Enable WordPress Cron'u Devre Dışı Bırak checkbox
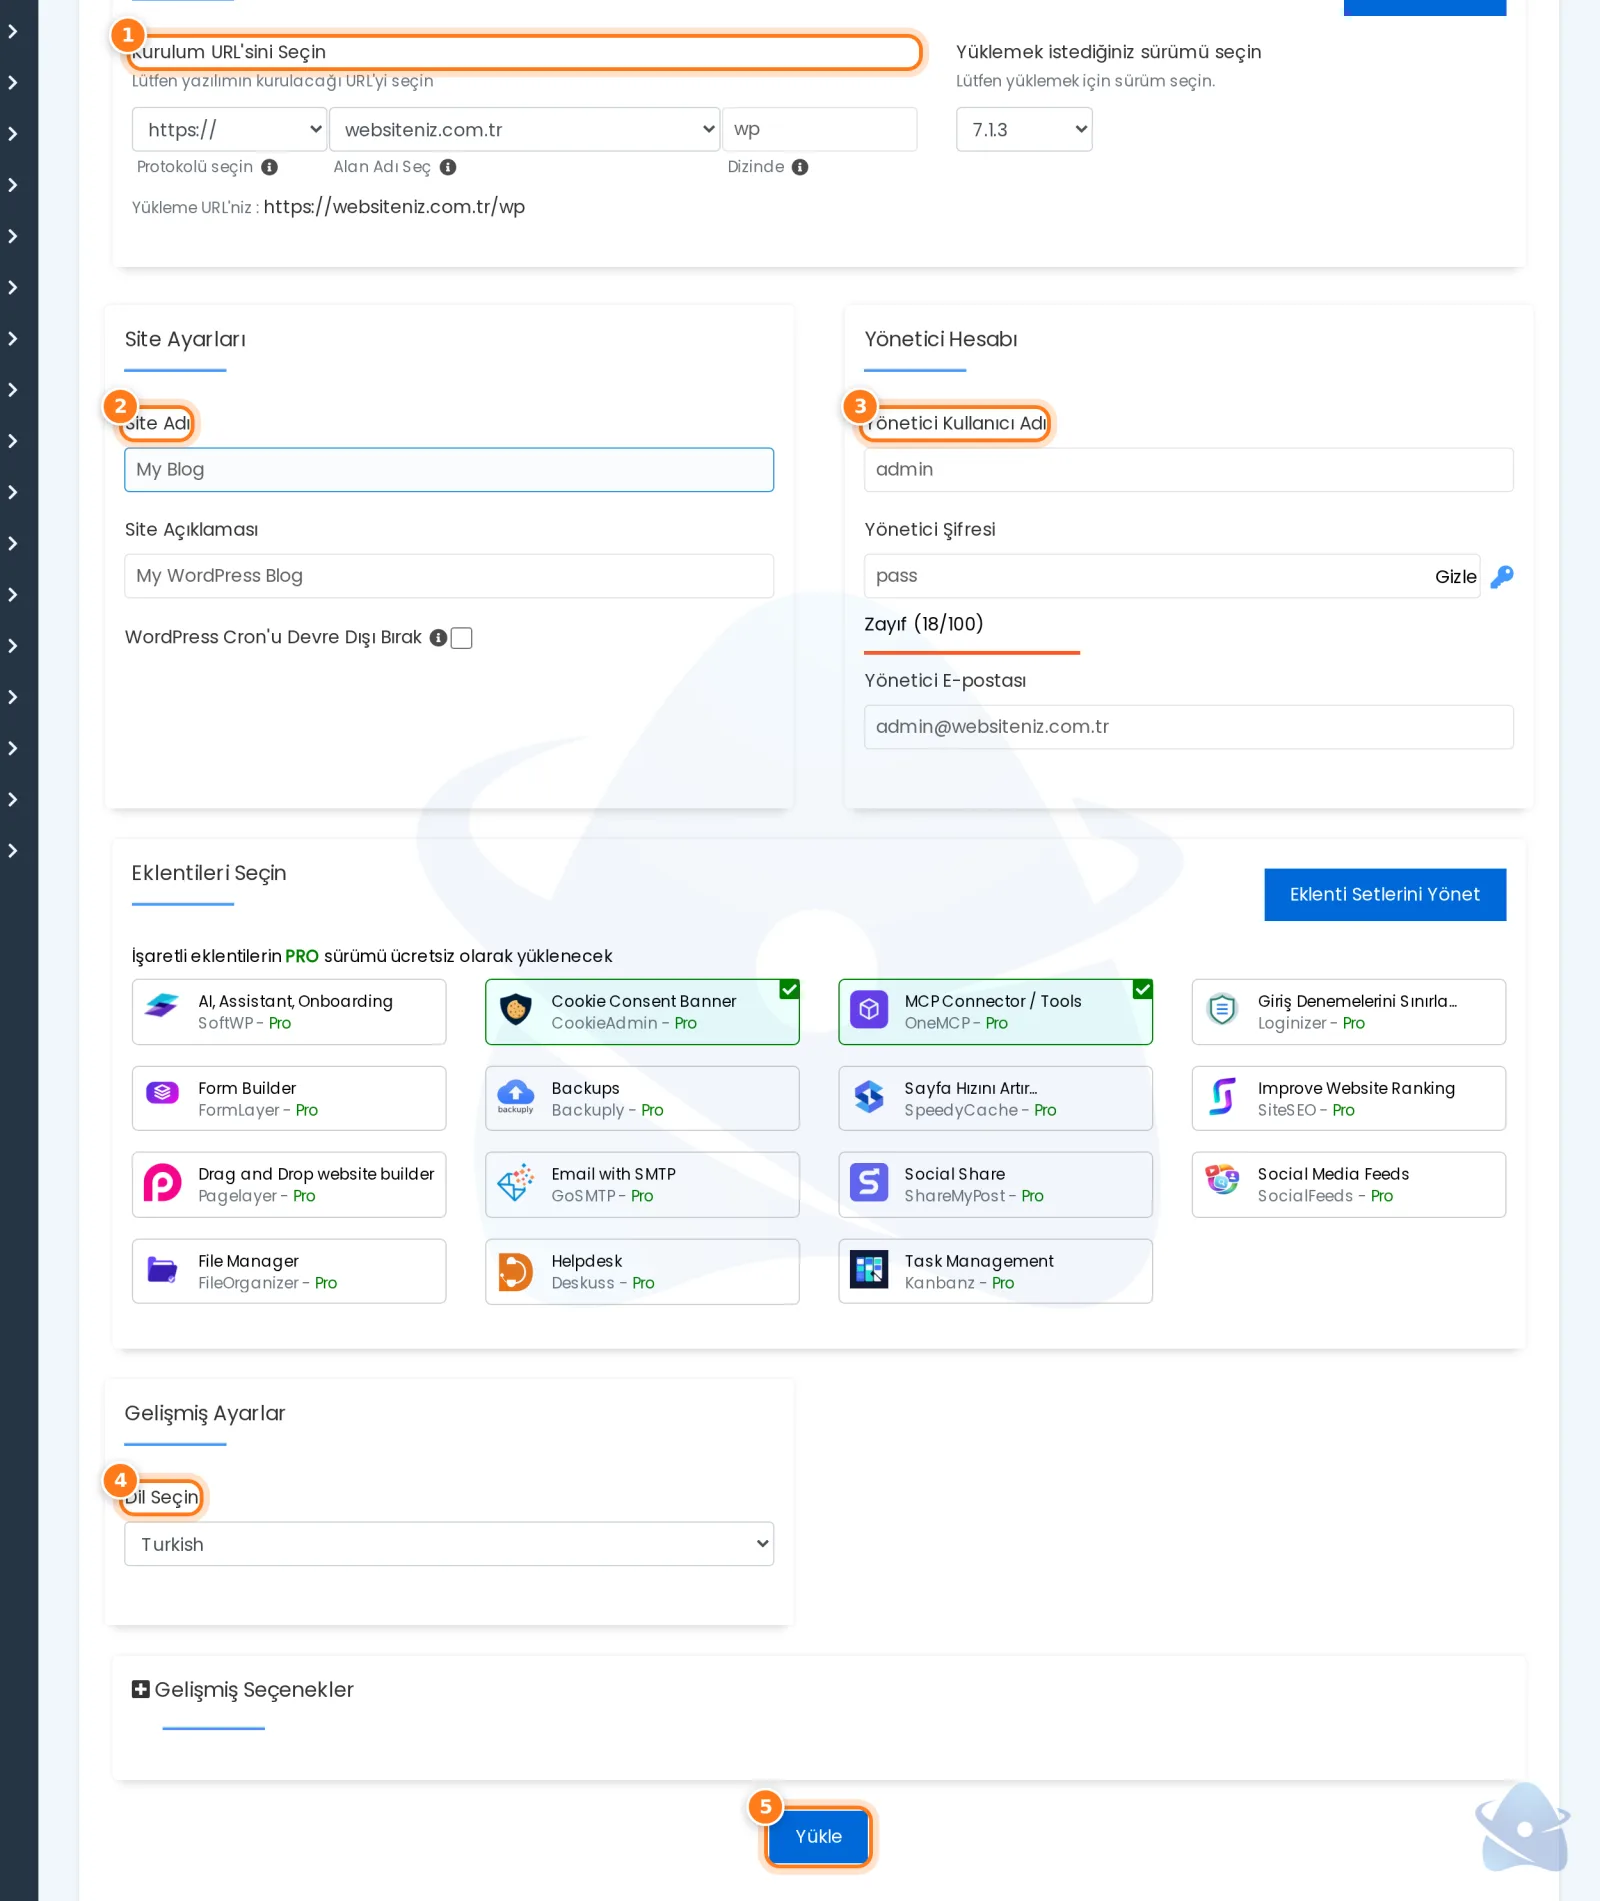This screenshot has height=1901, width=1600. pos(462,638)
